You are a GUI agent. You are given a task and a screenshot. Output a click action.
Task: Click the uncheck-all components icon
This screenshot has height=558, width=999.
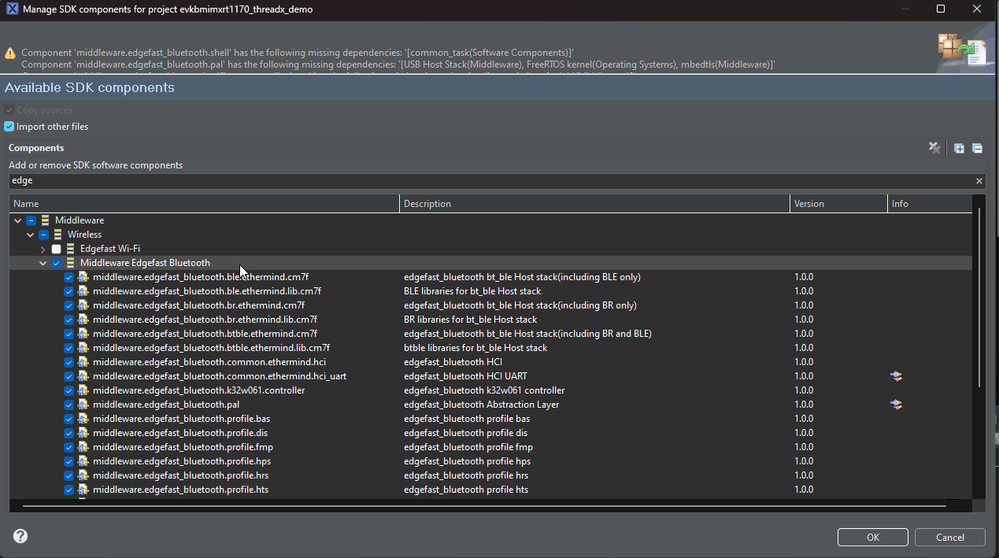[934, 148]
